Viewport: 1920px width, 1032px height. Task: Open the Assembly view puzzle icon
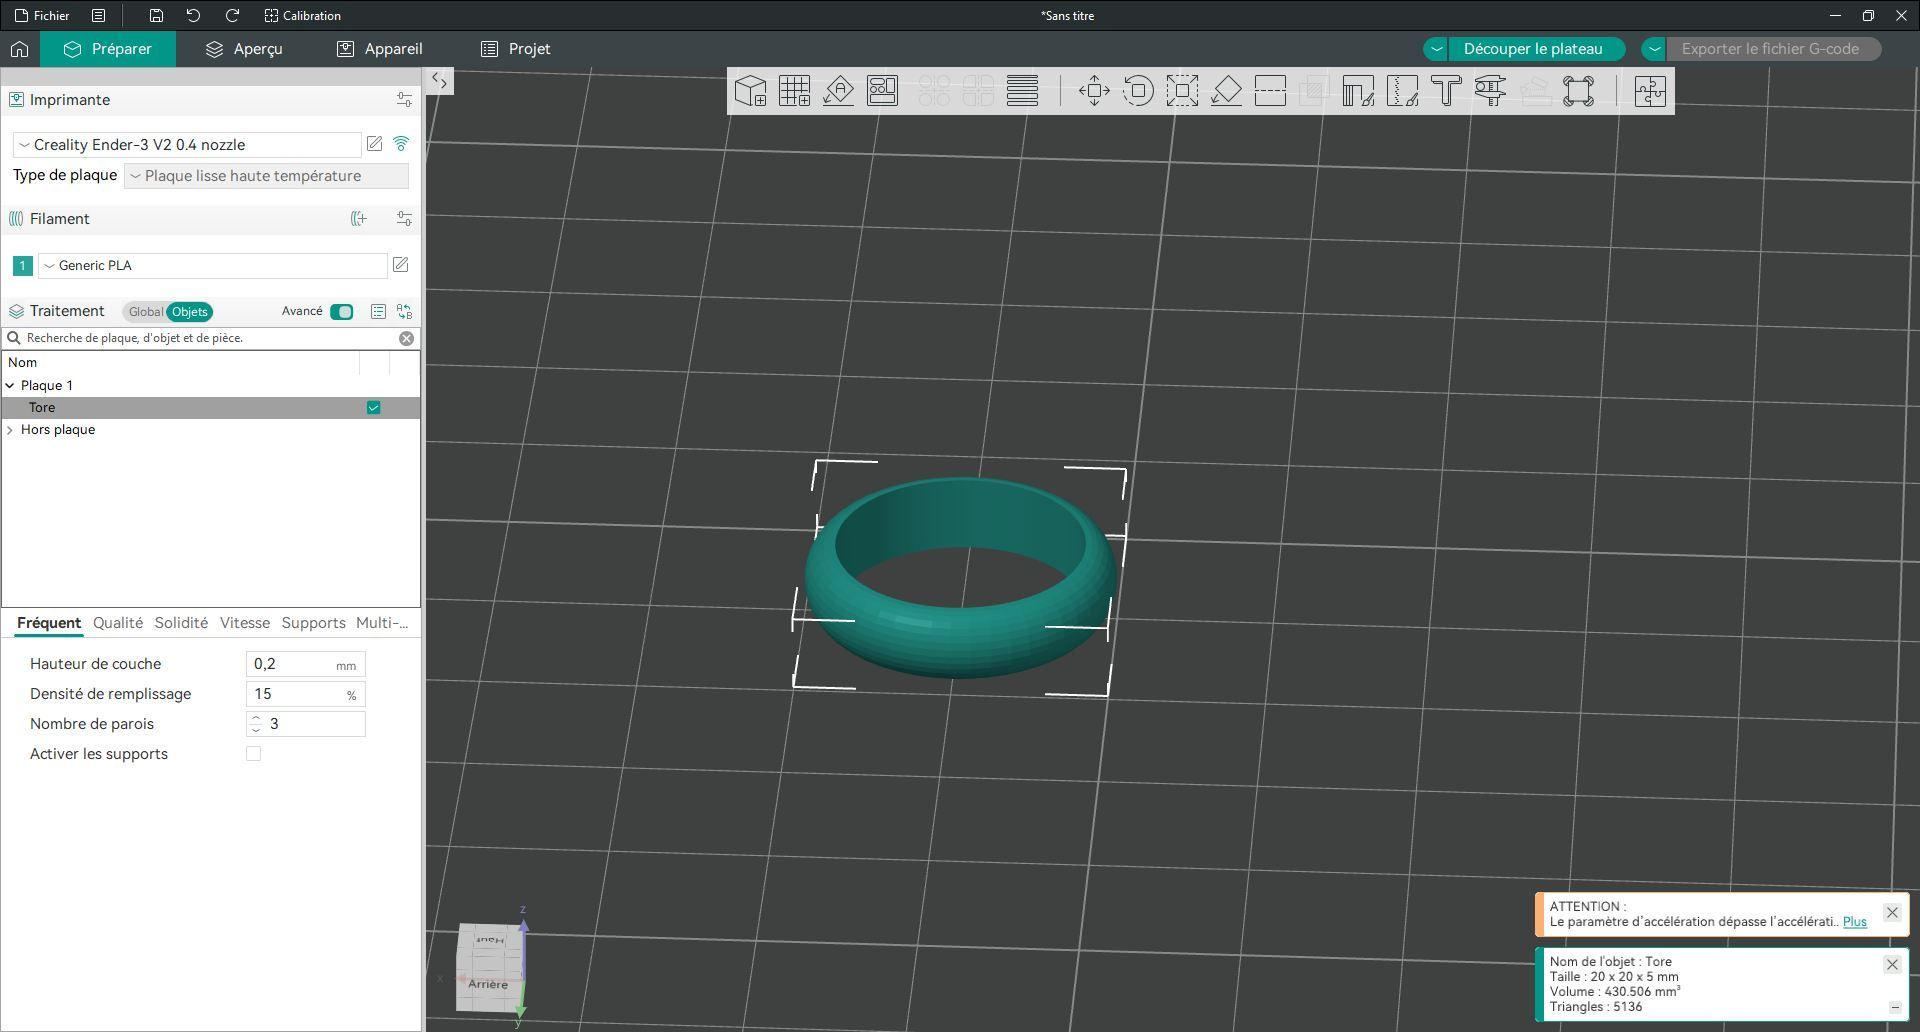(x=1650, y=91)
